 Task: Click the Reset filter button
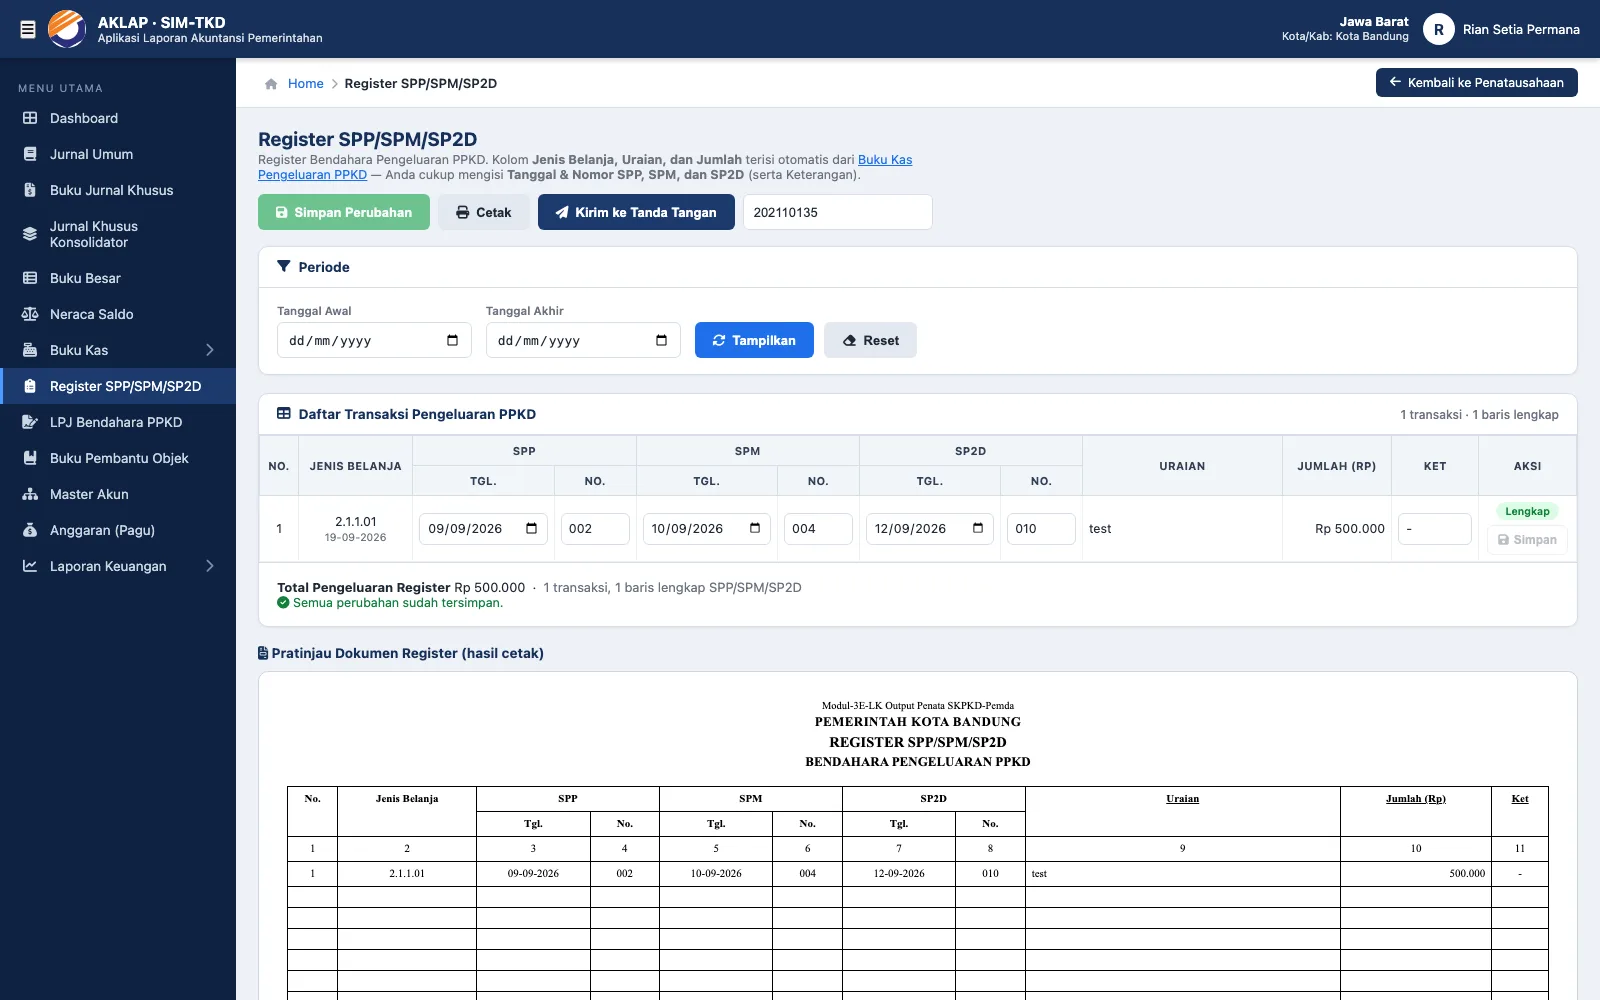point(870,340)
